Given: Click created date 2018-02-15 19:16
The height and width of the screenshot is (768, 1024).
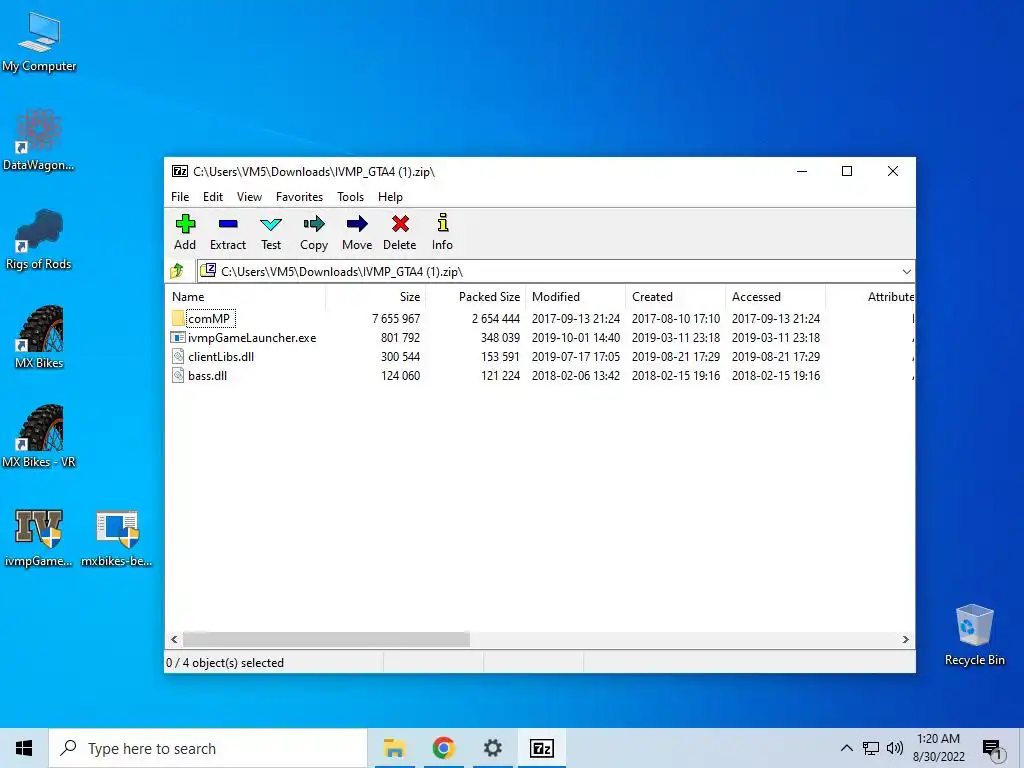Looking at the screenshot, I should tap(675, 376).
